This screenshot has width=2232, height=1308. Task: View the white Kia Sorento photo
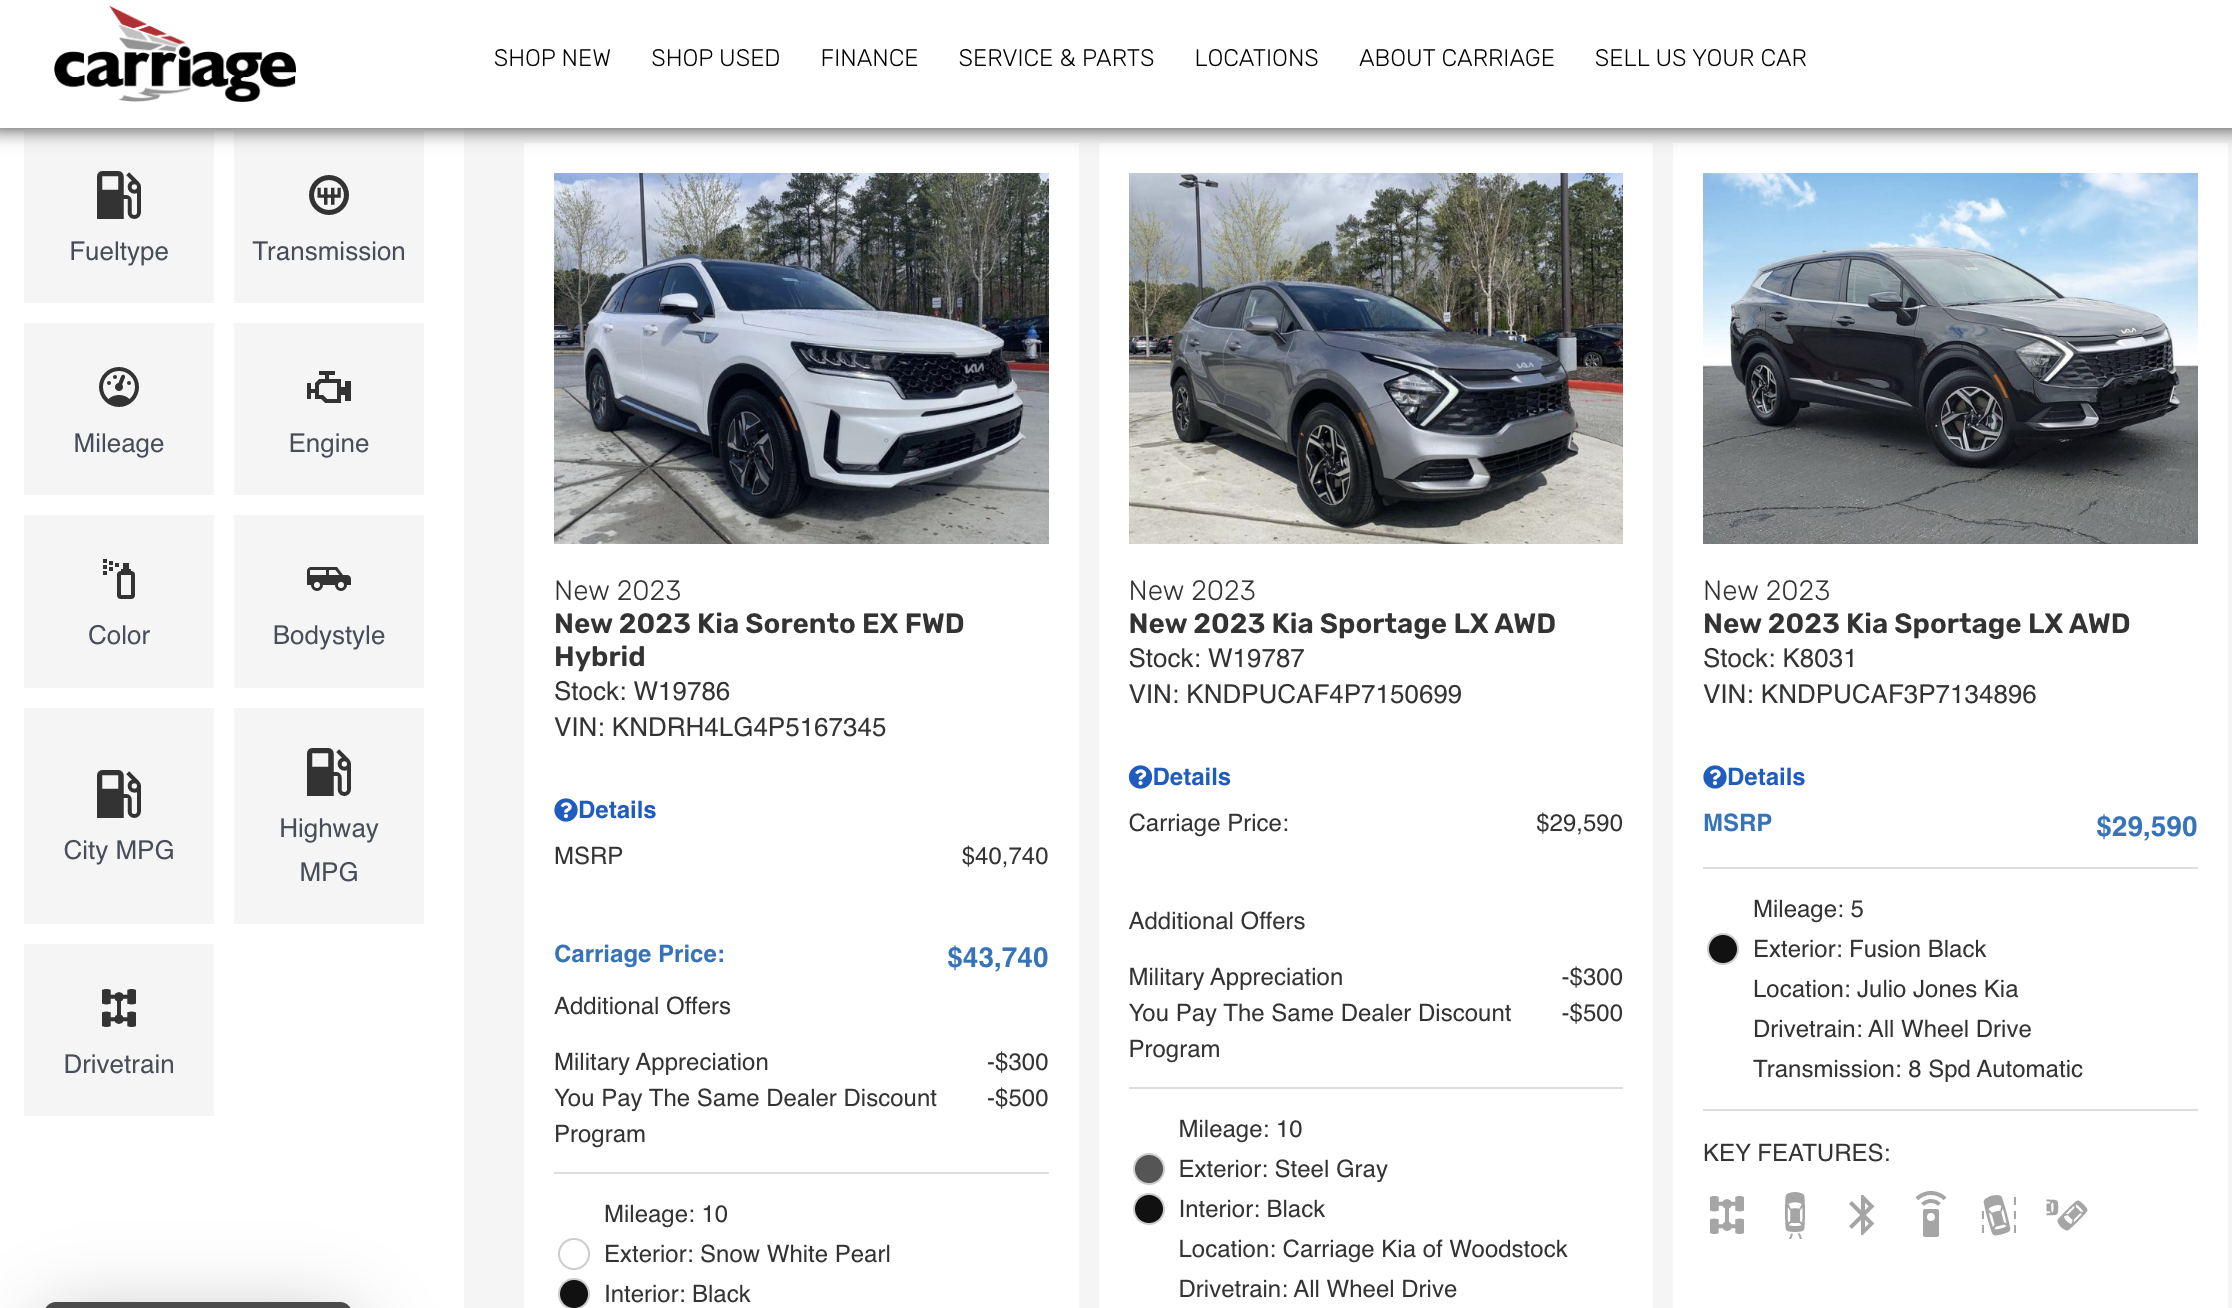[801, 358]
